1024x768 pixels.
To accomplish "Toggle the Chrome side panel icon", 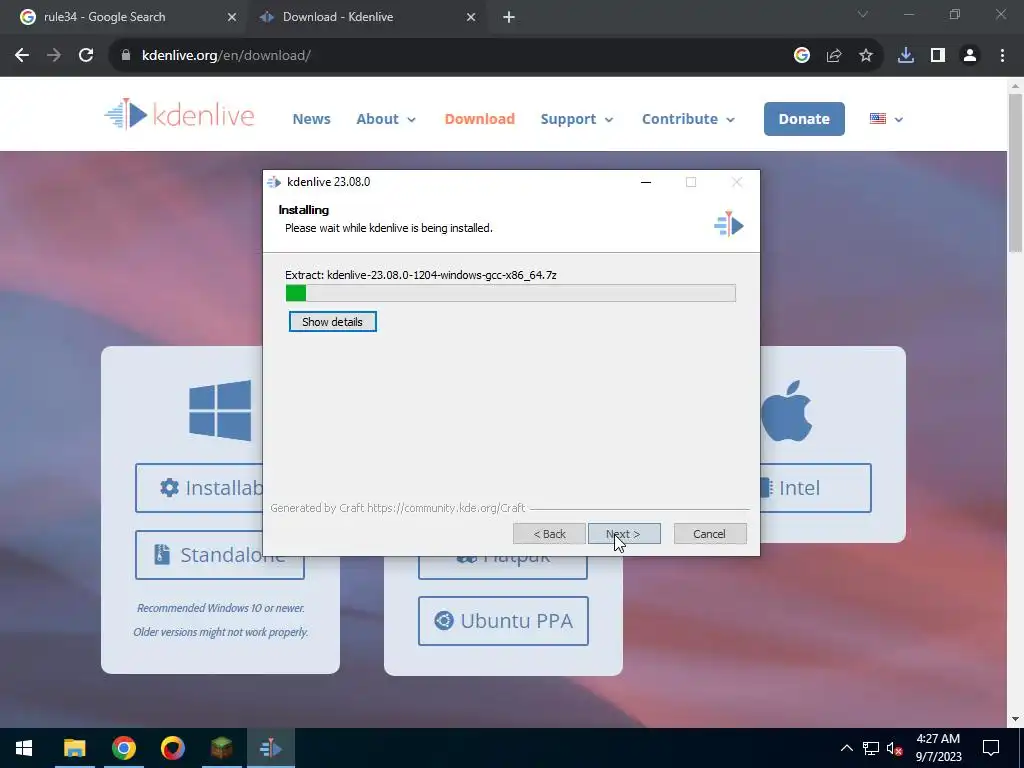I will [938, 56].
